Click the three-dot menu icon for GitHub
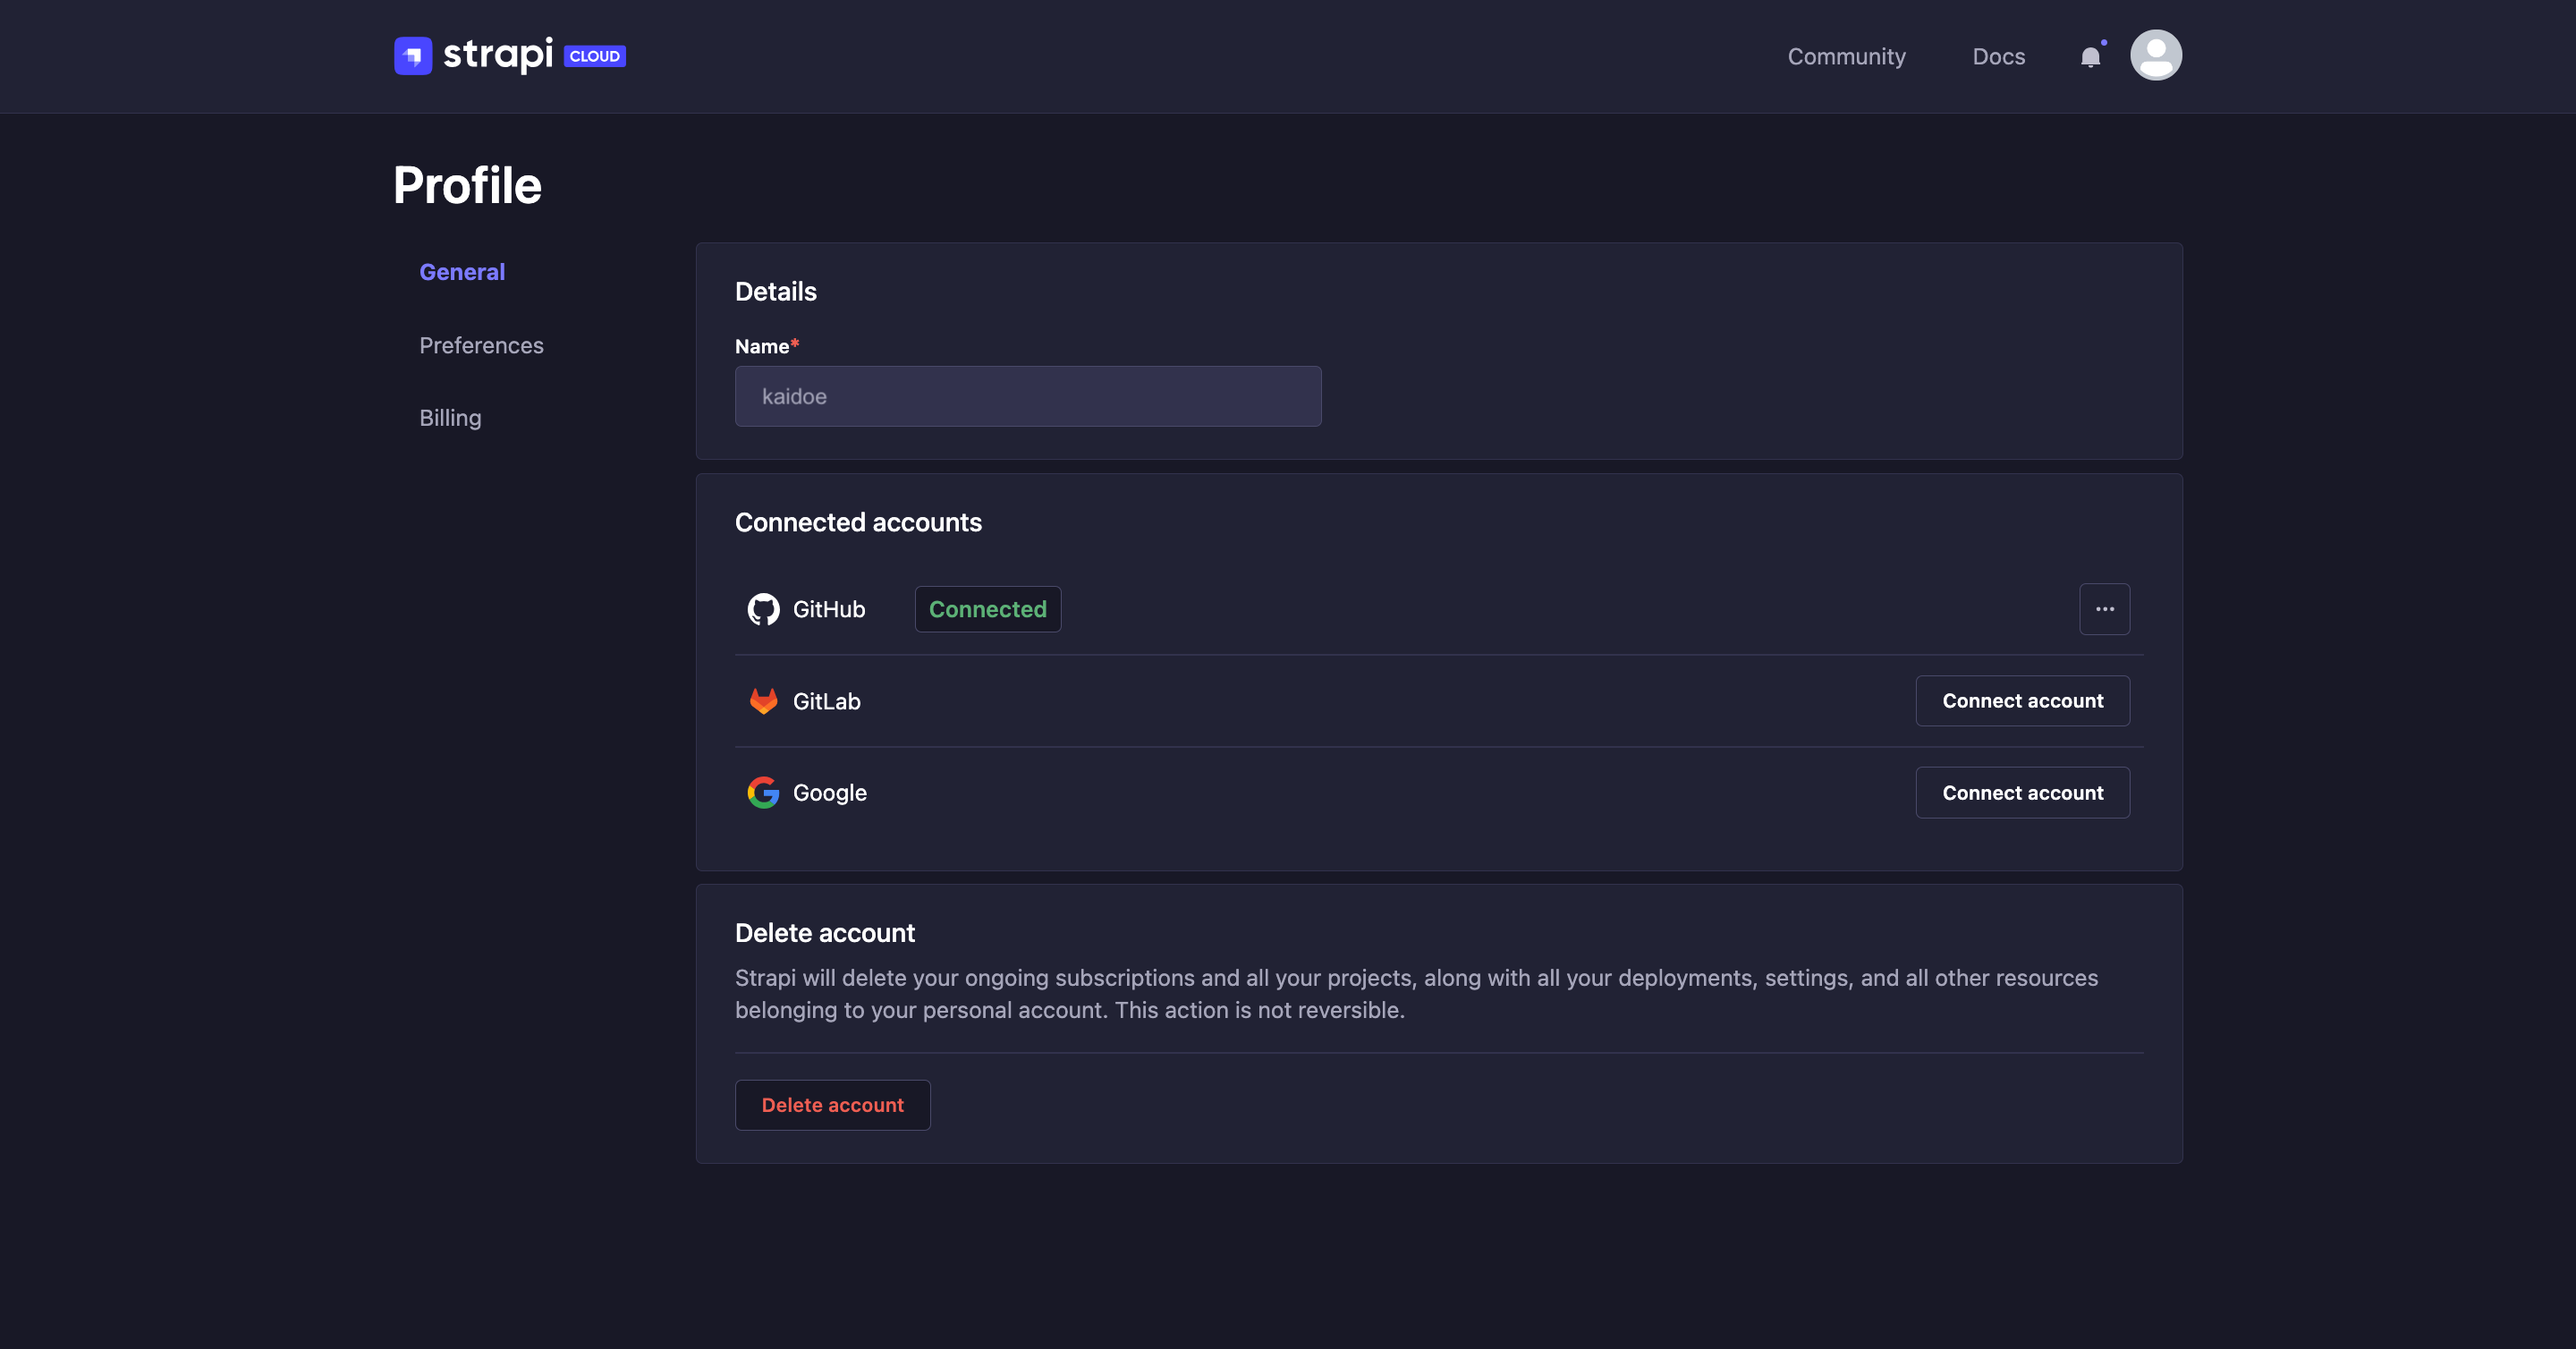The image size is (2576, 1349). (2104, 608)
